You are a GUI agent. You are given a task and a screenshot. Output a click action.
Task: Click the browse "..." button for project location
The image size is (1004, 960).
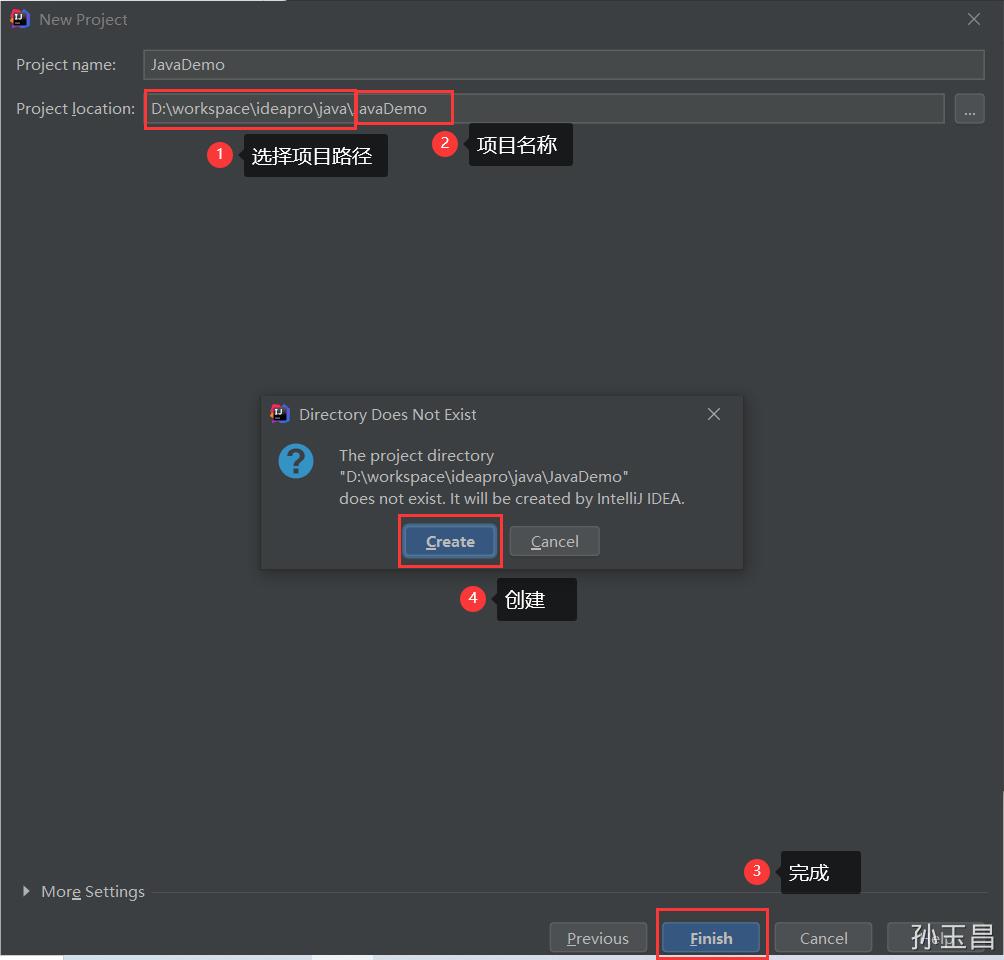click(969, 108)
